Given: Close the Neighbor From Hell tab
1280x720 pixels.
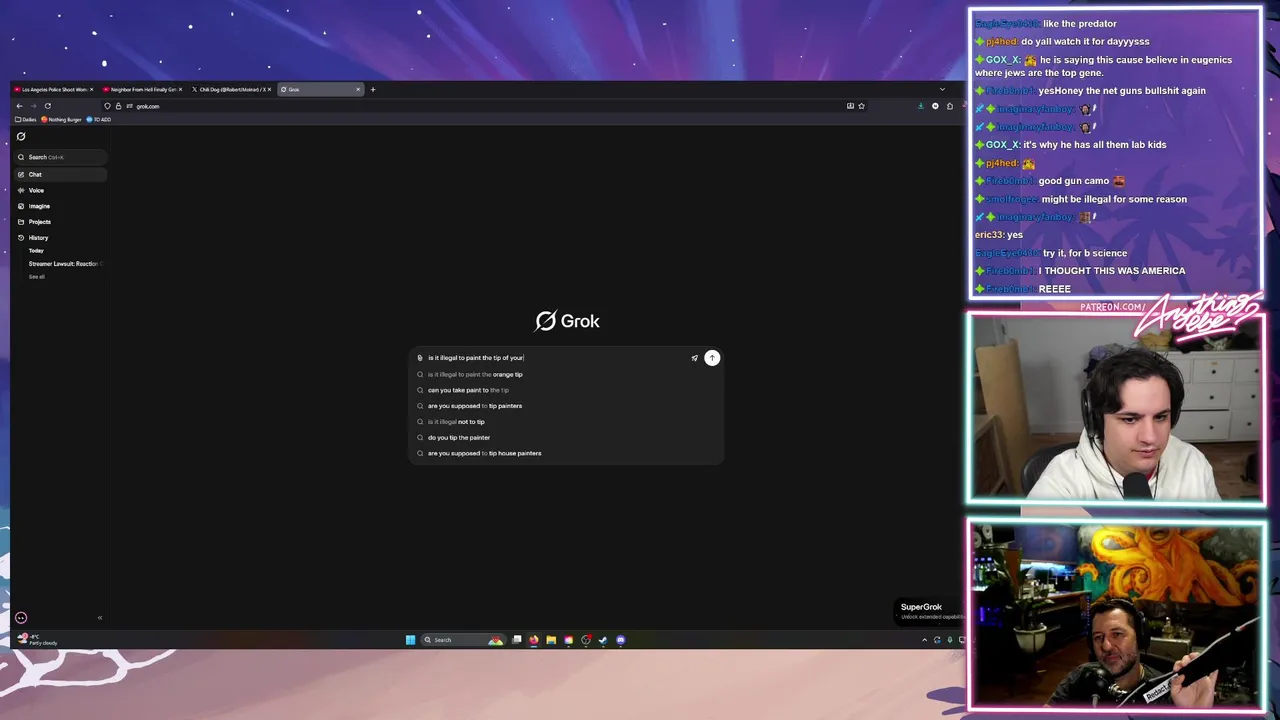Looking at the screenshot, I should pyautogui.click(x=180, y=90).
